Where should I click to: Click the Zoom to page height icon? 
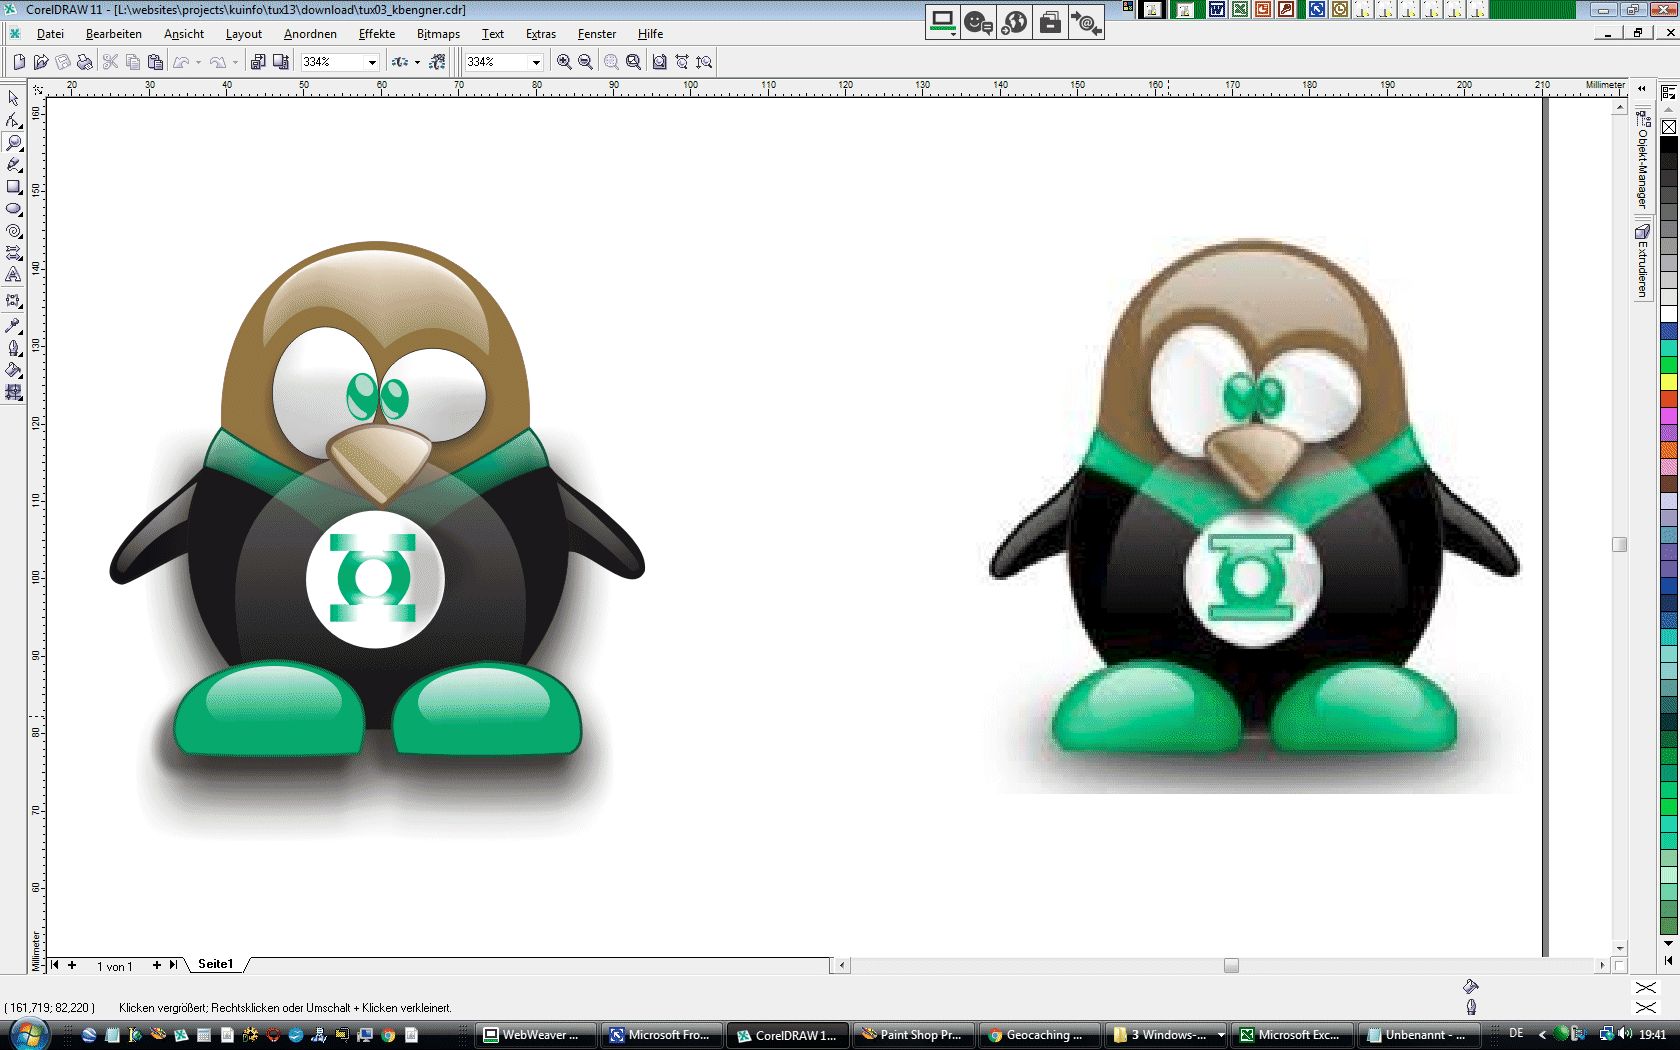pos(704,62)
